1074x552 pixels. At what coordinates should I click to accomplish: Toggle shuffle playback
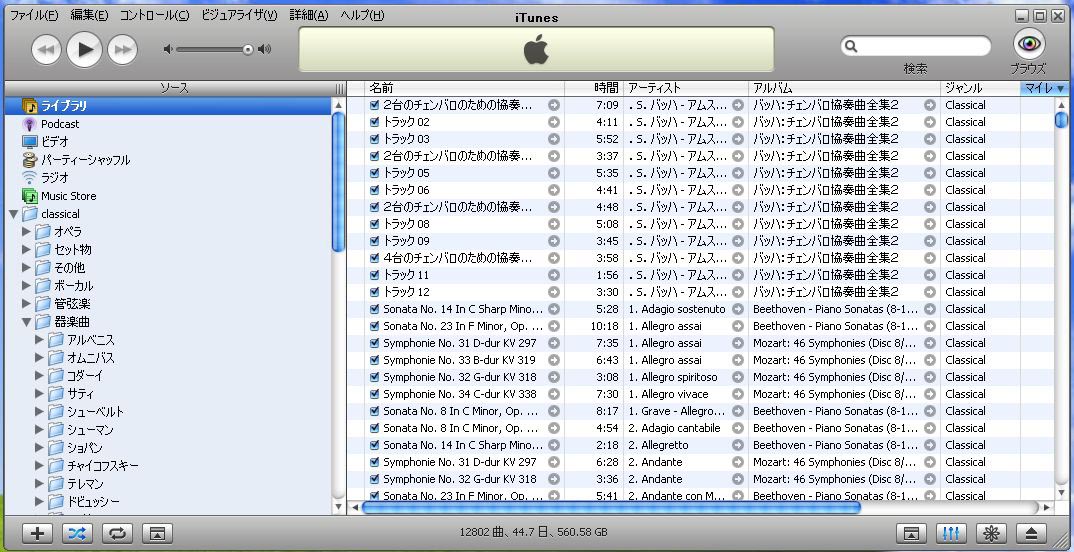pyautogui.click(x=77, y=534)
